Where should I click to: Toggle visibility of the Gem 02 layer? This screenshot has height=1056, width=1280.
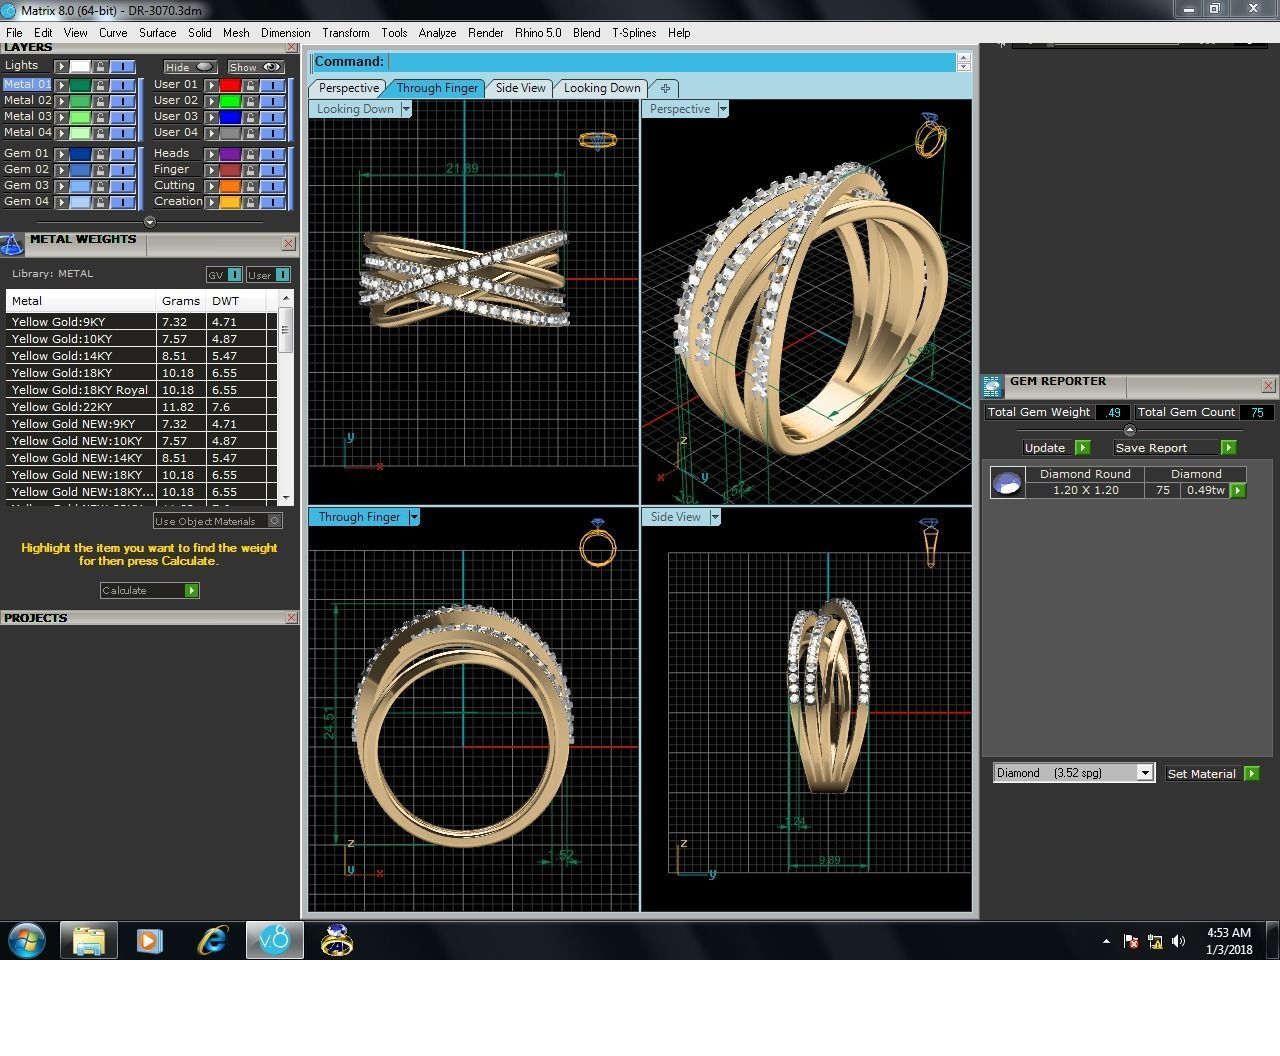pos(121,170)
